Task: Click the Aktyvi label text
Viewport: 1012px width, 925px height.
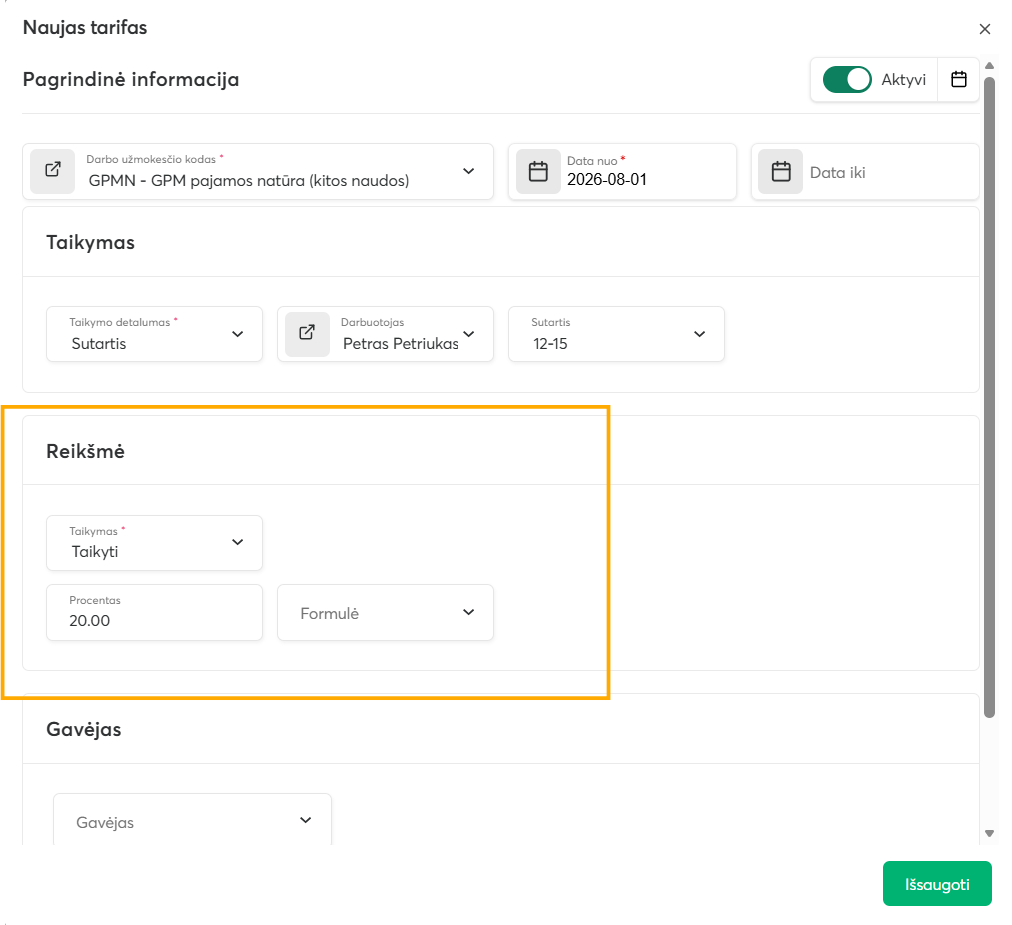Action: coord(904,79)
